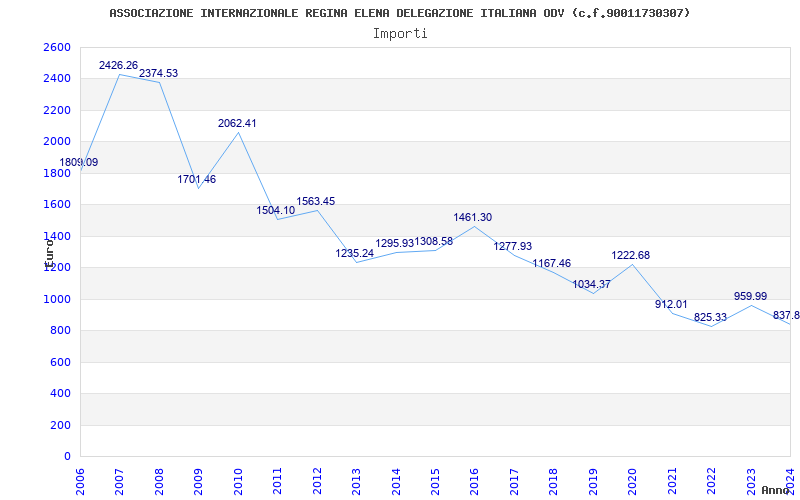
Task: Click the 2013 x-axis year label
Action: coord(356,482)
